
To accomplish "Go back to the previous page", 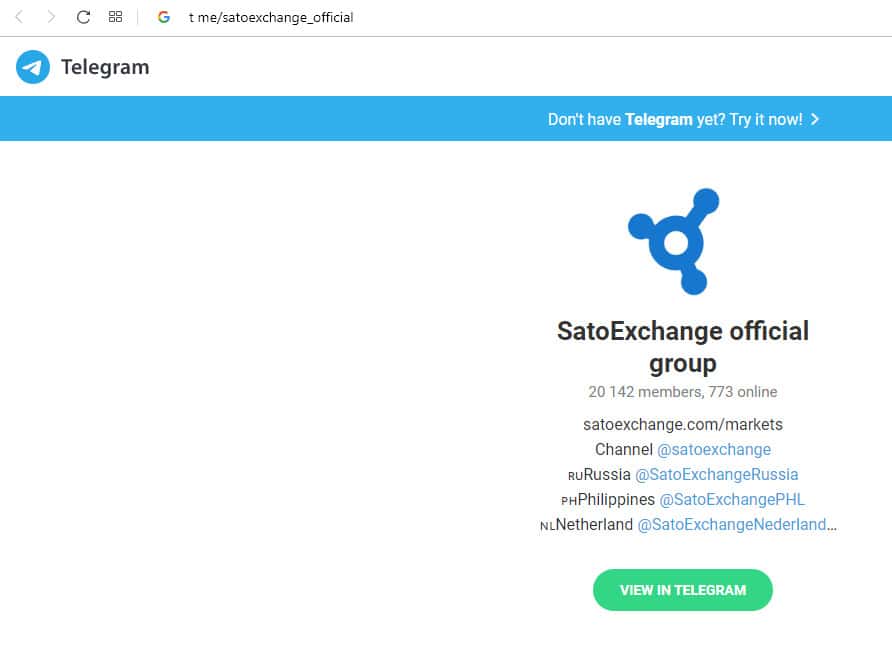I will [x=19, y=17].
